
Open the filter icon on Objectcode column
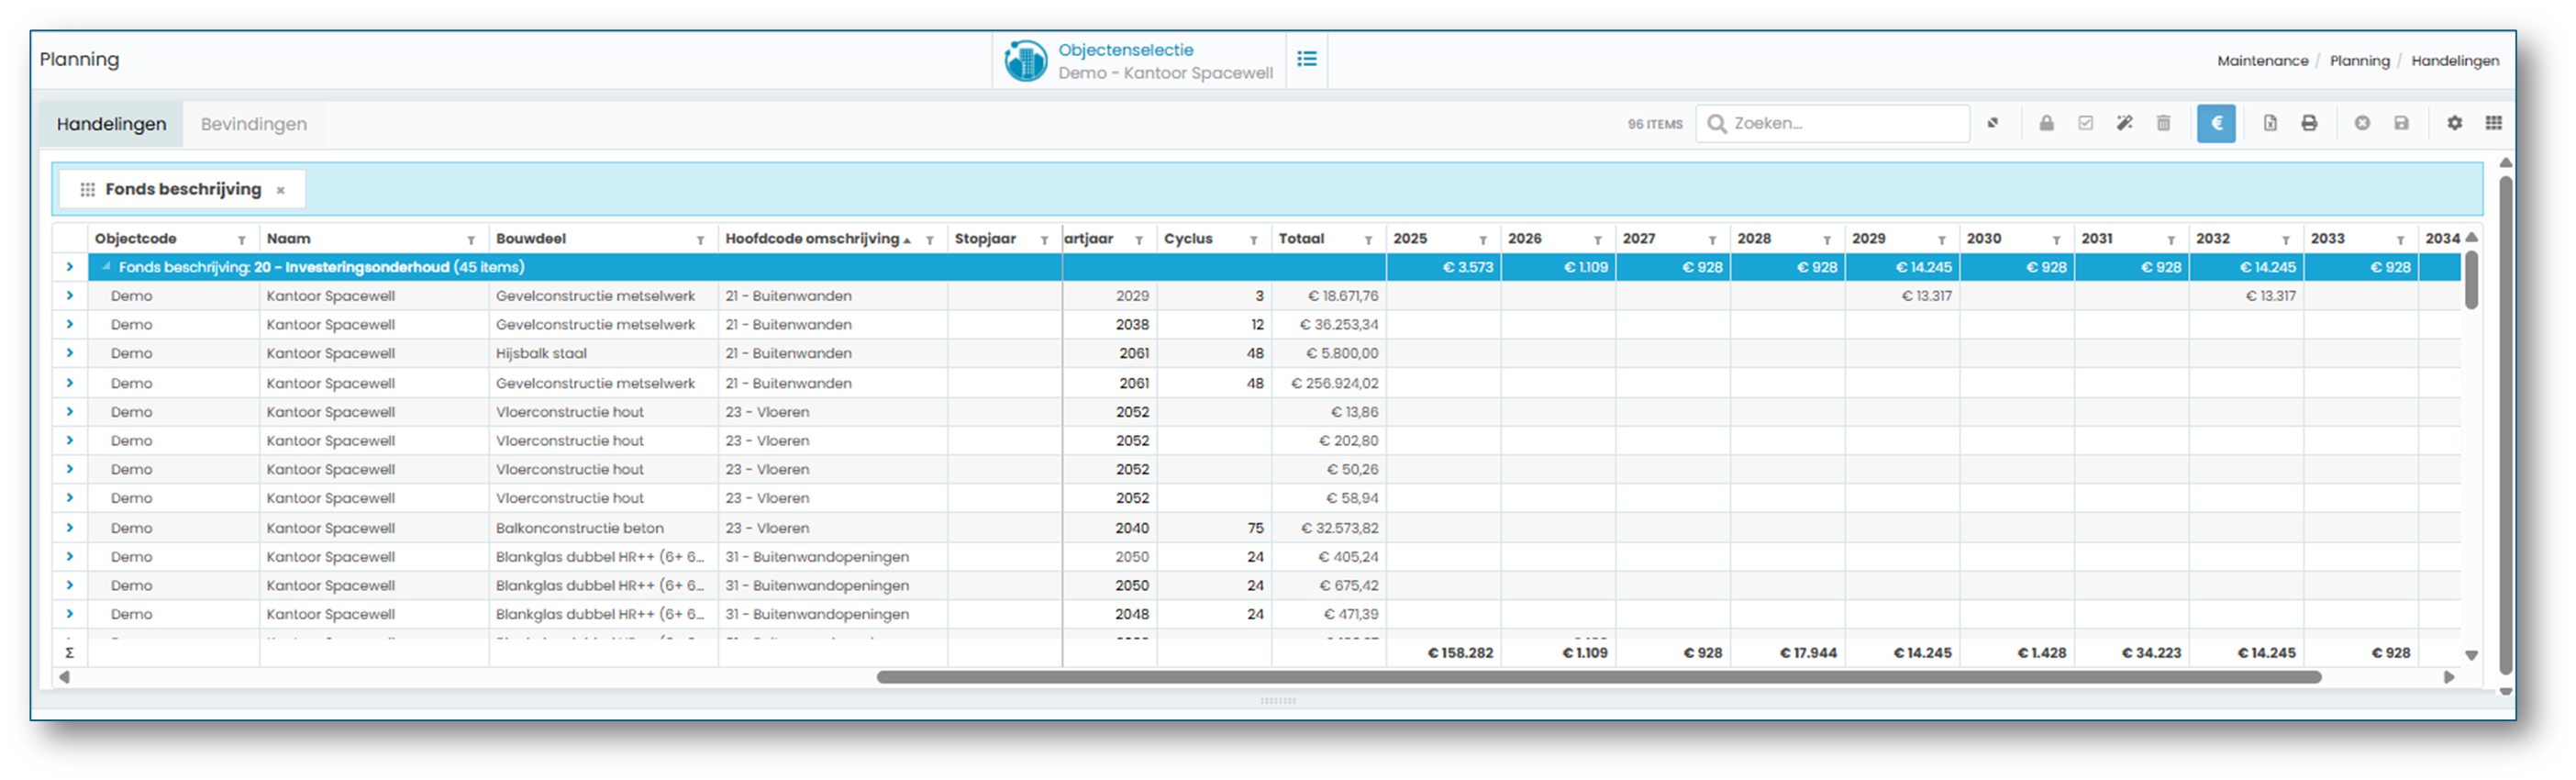tap(241, 240)
